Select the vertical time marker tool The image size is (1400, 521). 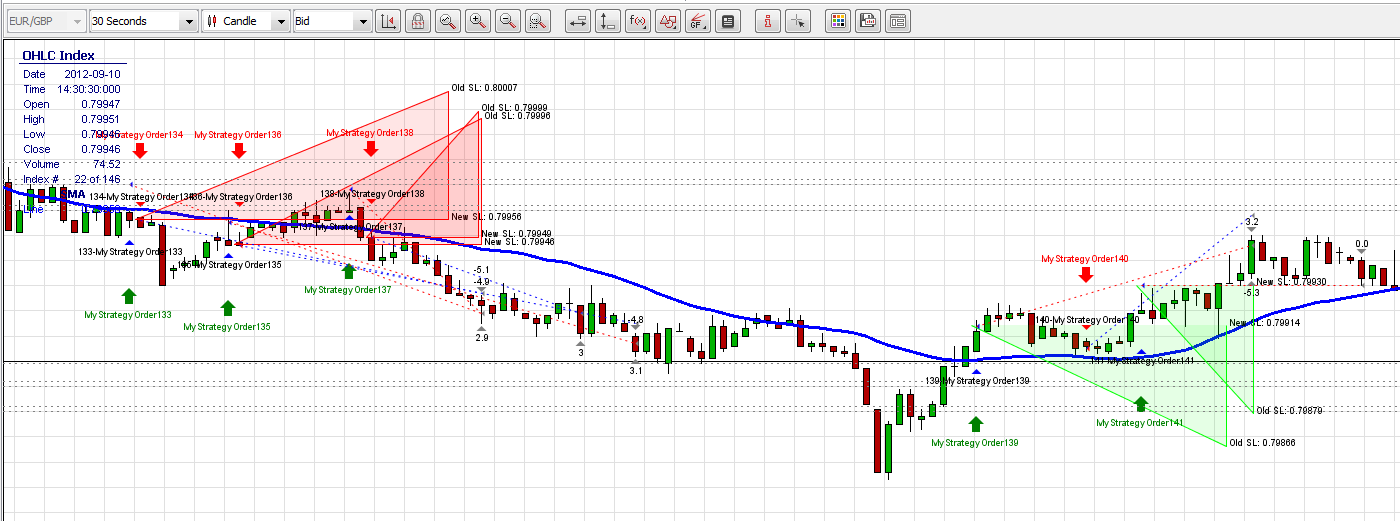[x=607, y=20]
